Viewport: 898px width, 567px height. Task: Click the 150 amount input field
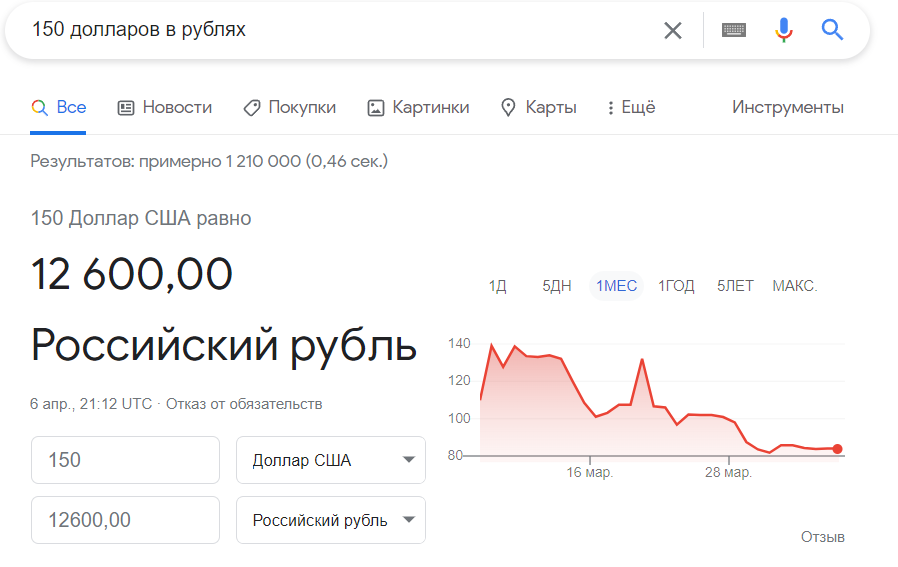click(125, 460)
